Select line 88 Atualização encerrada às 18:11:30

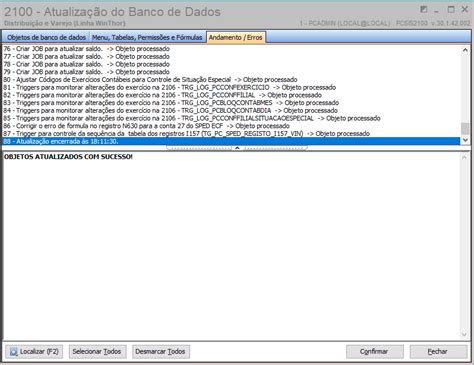(231, 141)
